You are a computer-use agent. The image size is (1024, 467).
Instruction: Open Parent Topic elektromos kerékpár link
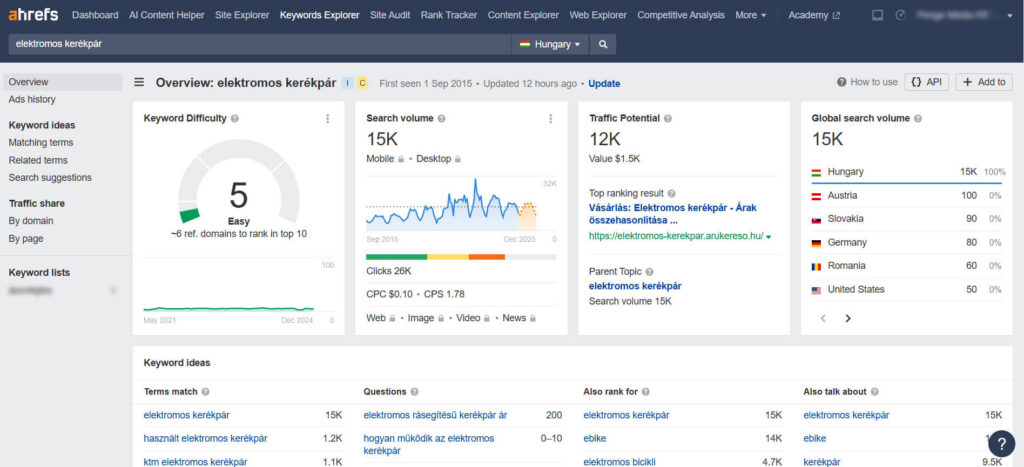coord(635,286)
